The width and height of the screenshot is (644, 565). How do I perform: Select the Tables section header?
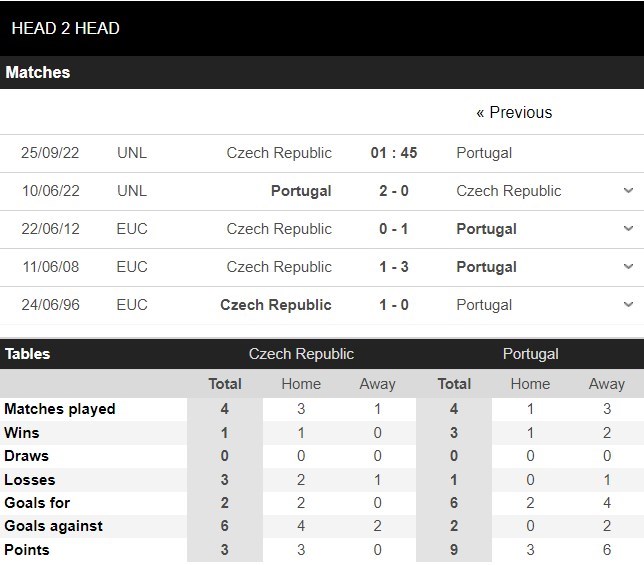28,354
